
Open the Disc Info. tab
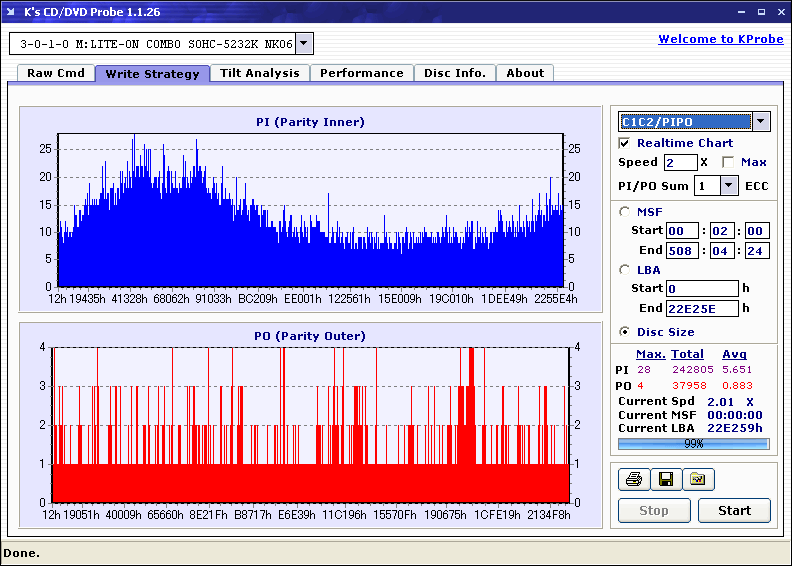click(x=455, y=73)
